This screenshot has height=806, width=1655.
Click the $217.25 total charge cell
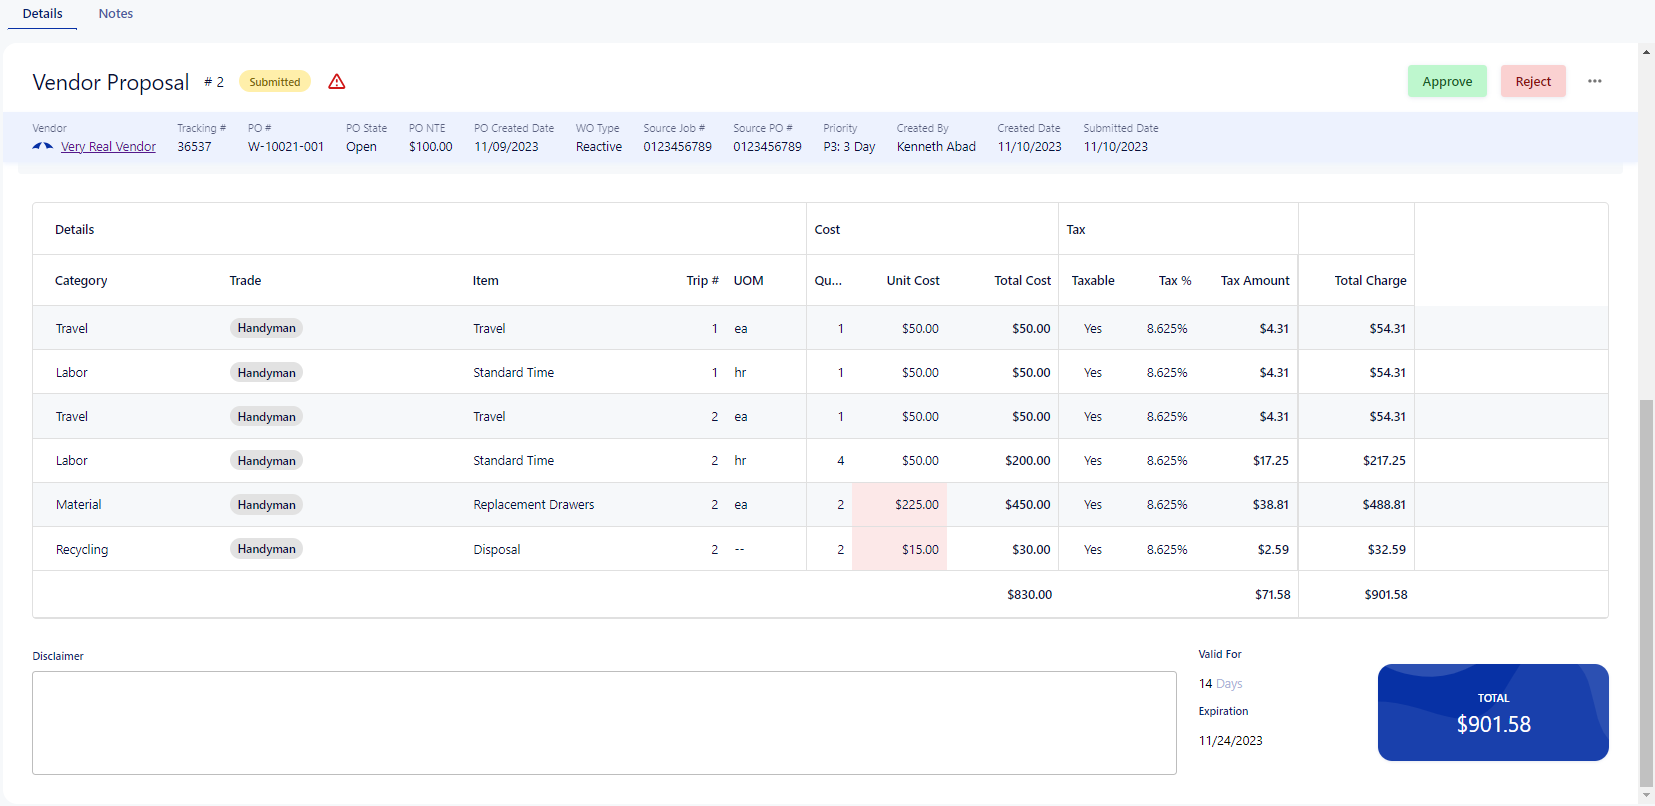pyautogui.click(x=1384, y=461)
